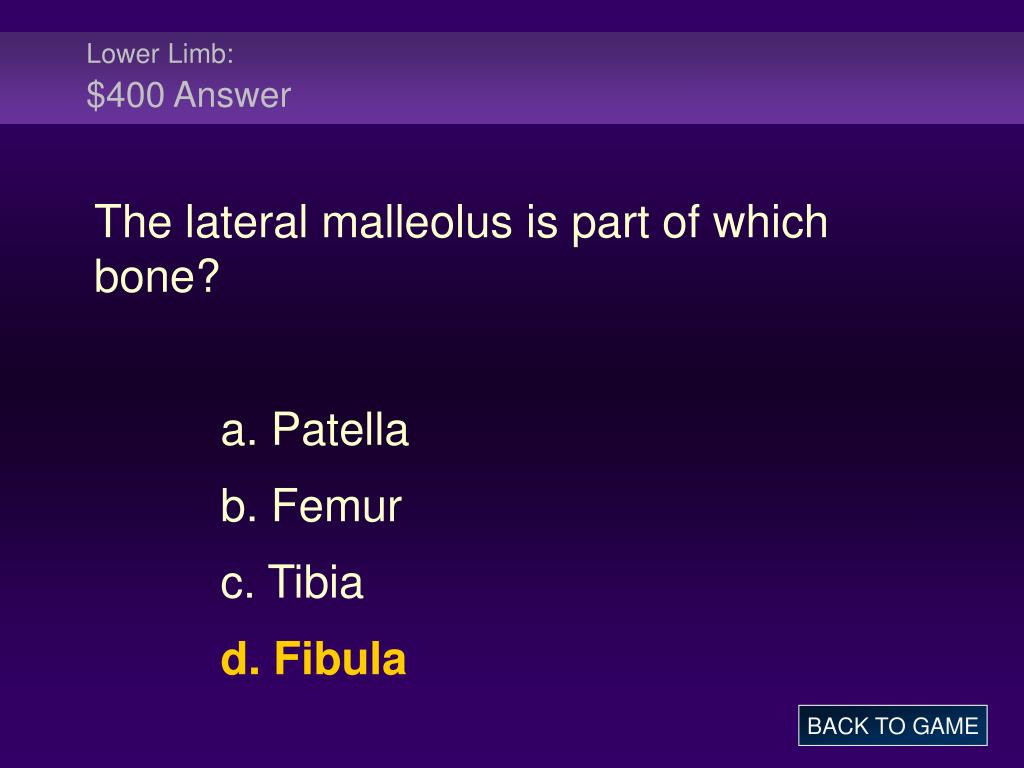Click the $400 Answer title text
Image resolution: width=1024 pixels, height=768 pixels.
(x=189, y=95)
